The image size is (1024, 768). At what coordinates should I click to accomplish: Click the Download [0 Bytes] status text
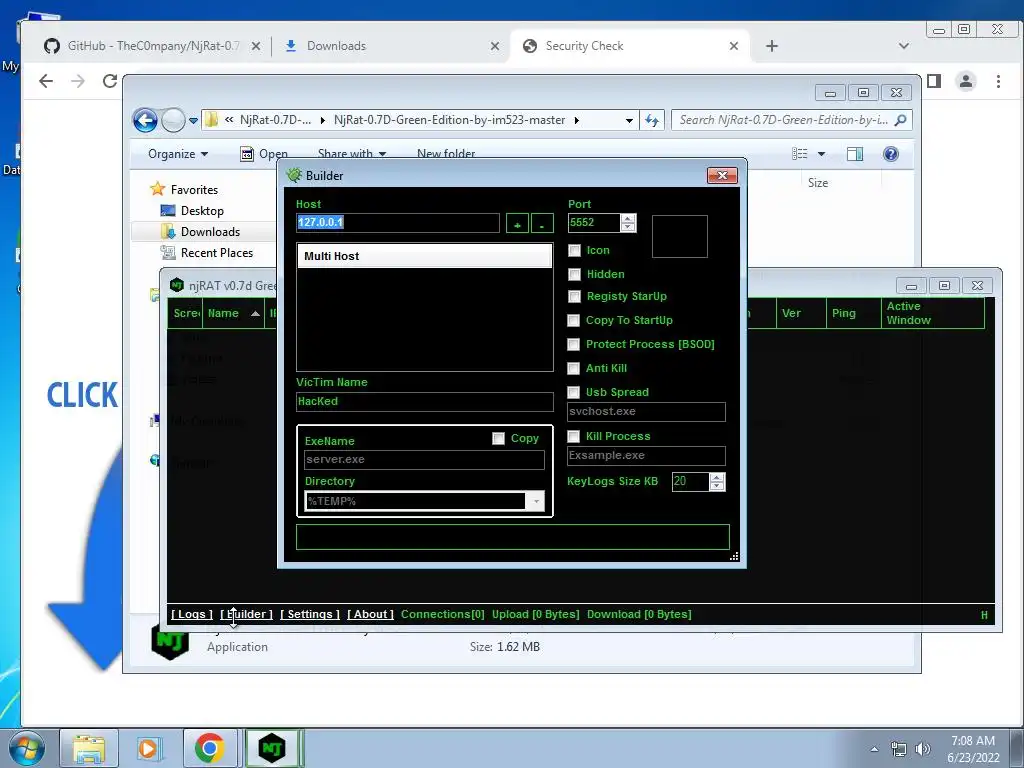tap(639, 614)
